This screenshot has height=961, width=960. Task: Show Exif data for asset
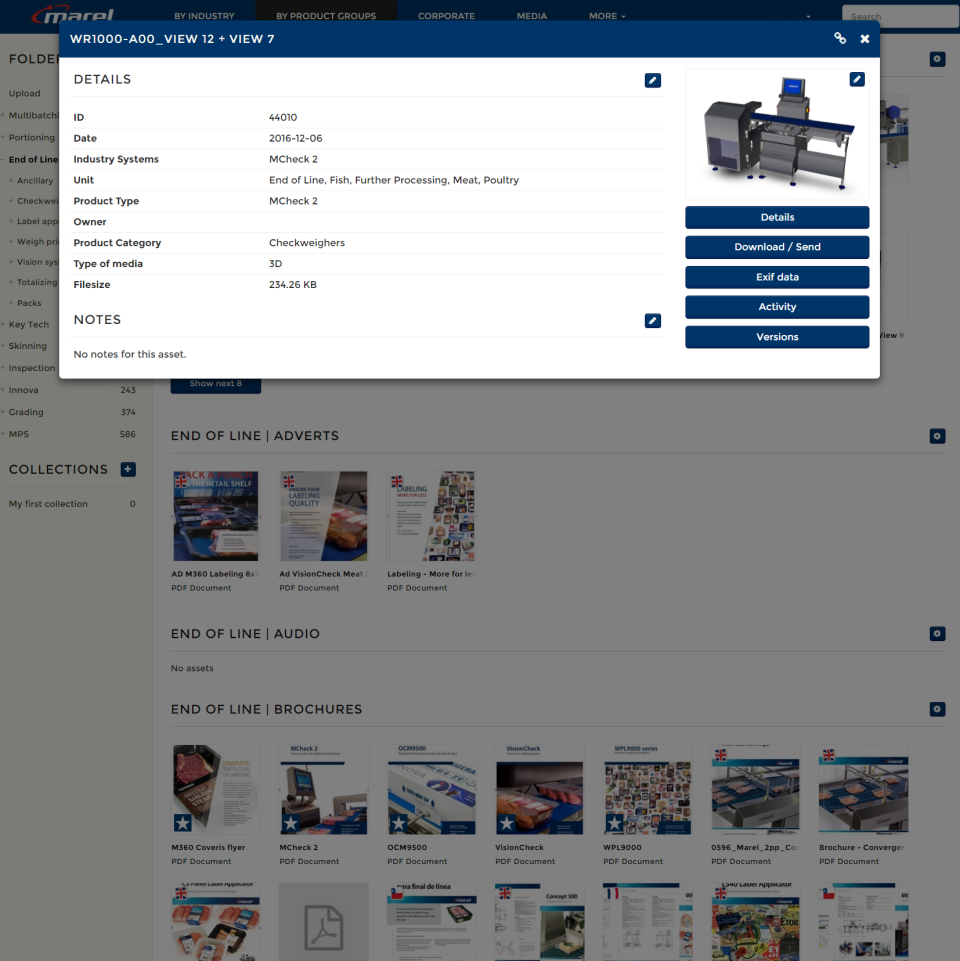pos(777,277)
